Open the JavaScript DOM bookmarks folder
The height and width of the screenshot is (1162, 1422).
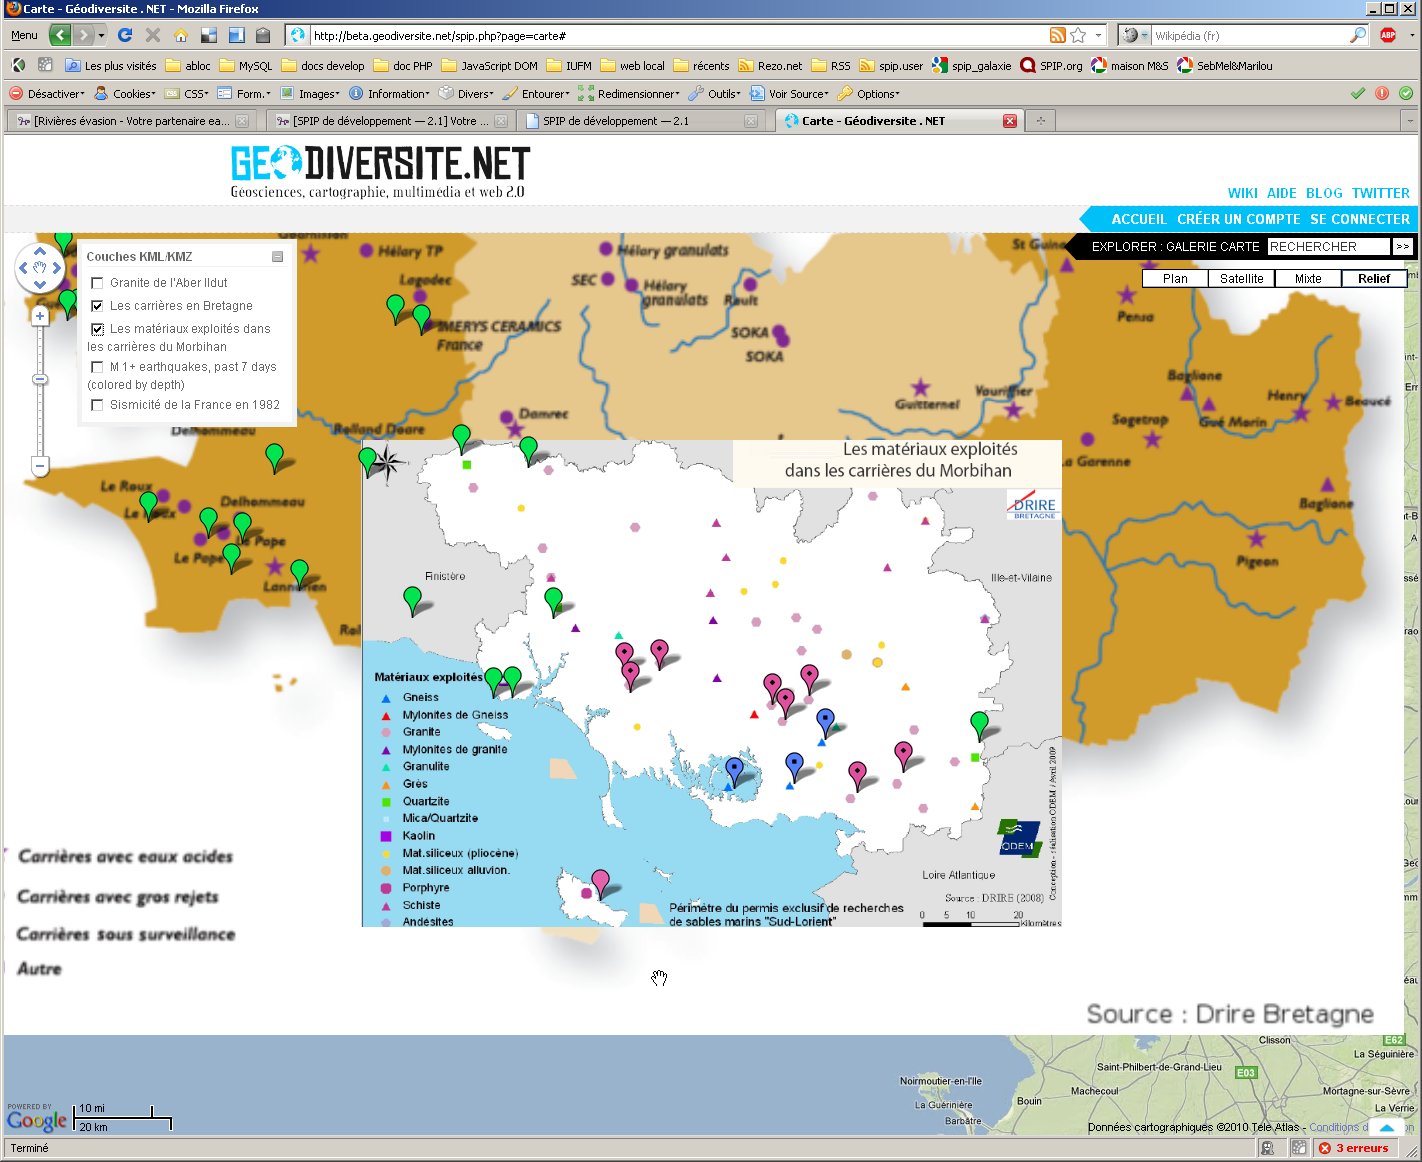coord(490,65)
